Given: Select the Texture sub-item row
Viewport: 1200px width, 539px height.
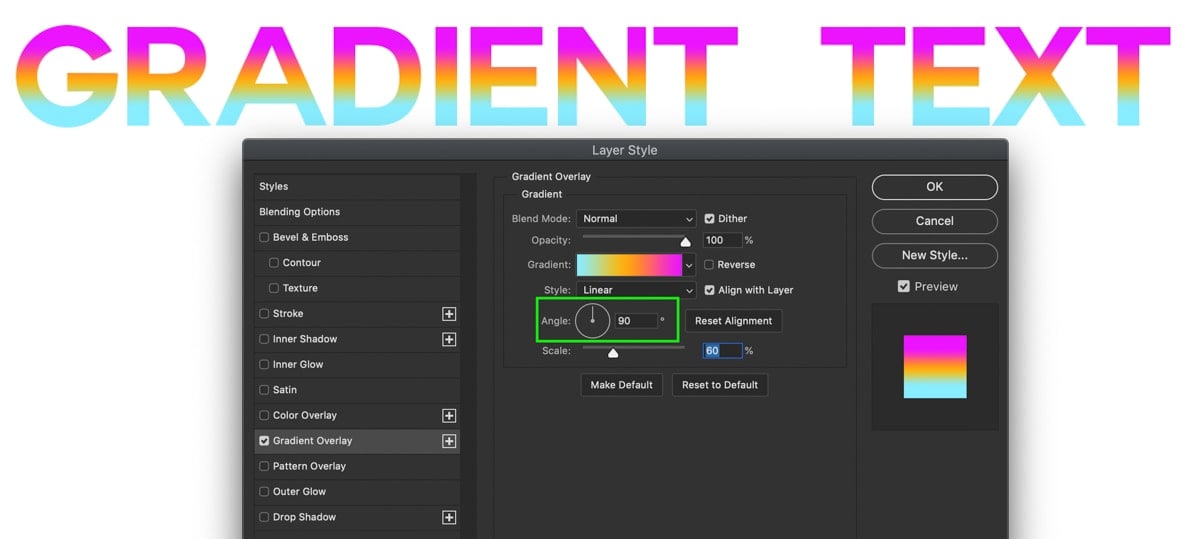Looking at the screenshot, I should click(358, 288).
